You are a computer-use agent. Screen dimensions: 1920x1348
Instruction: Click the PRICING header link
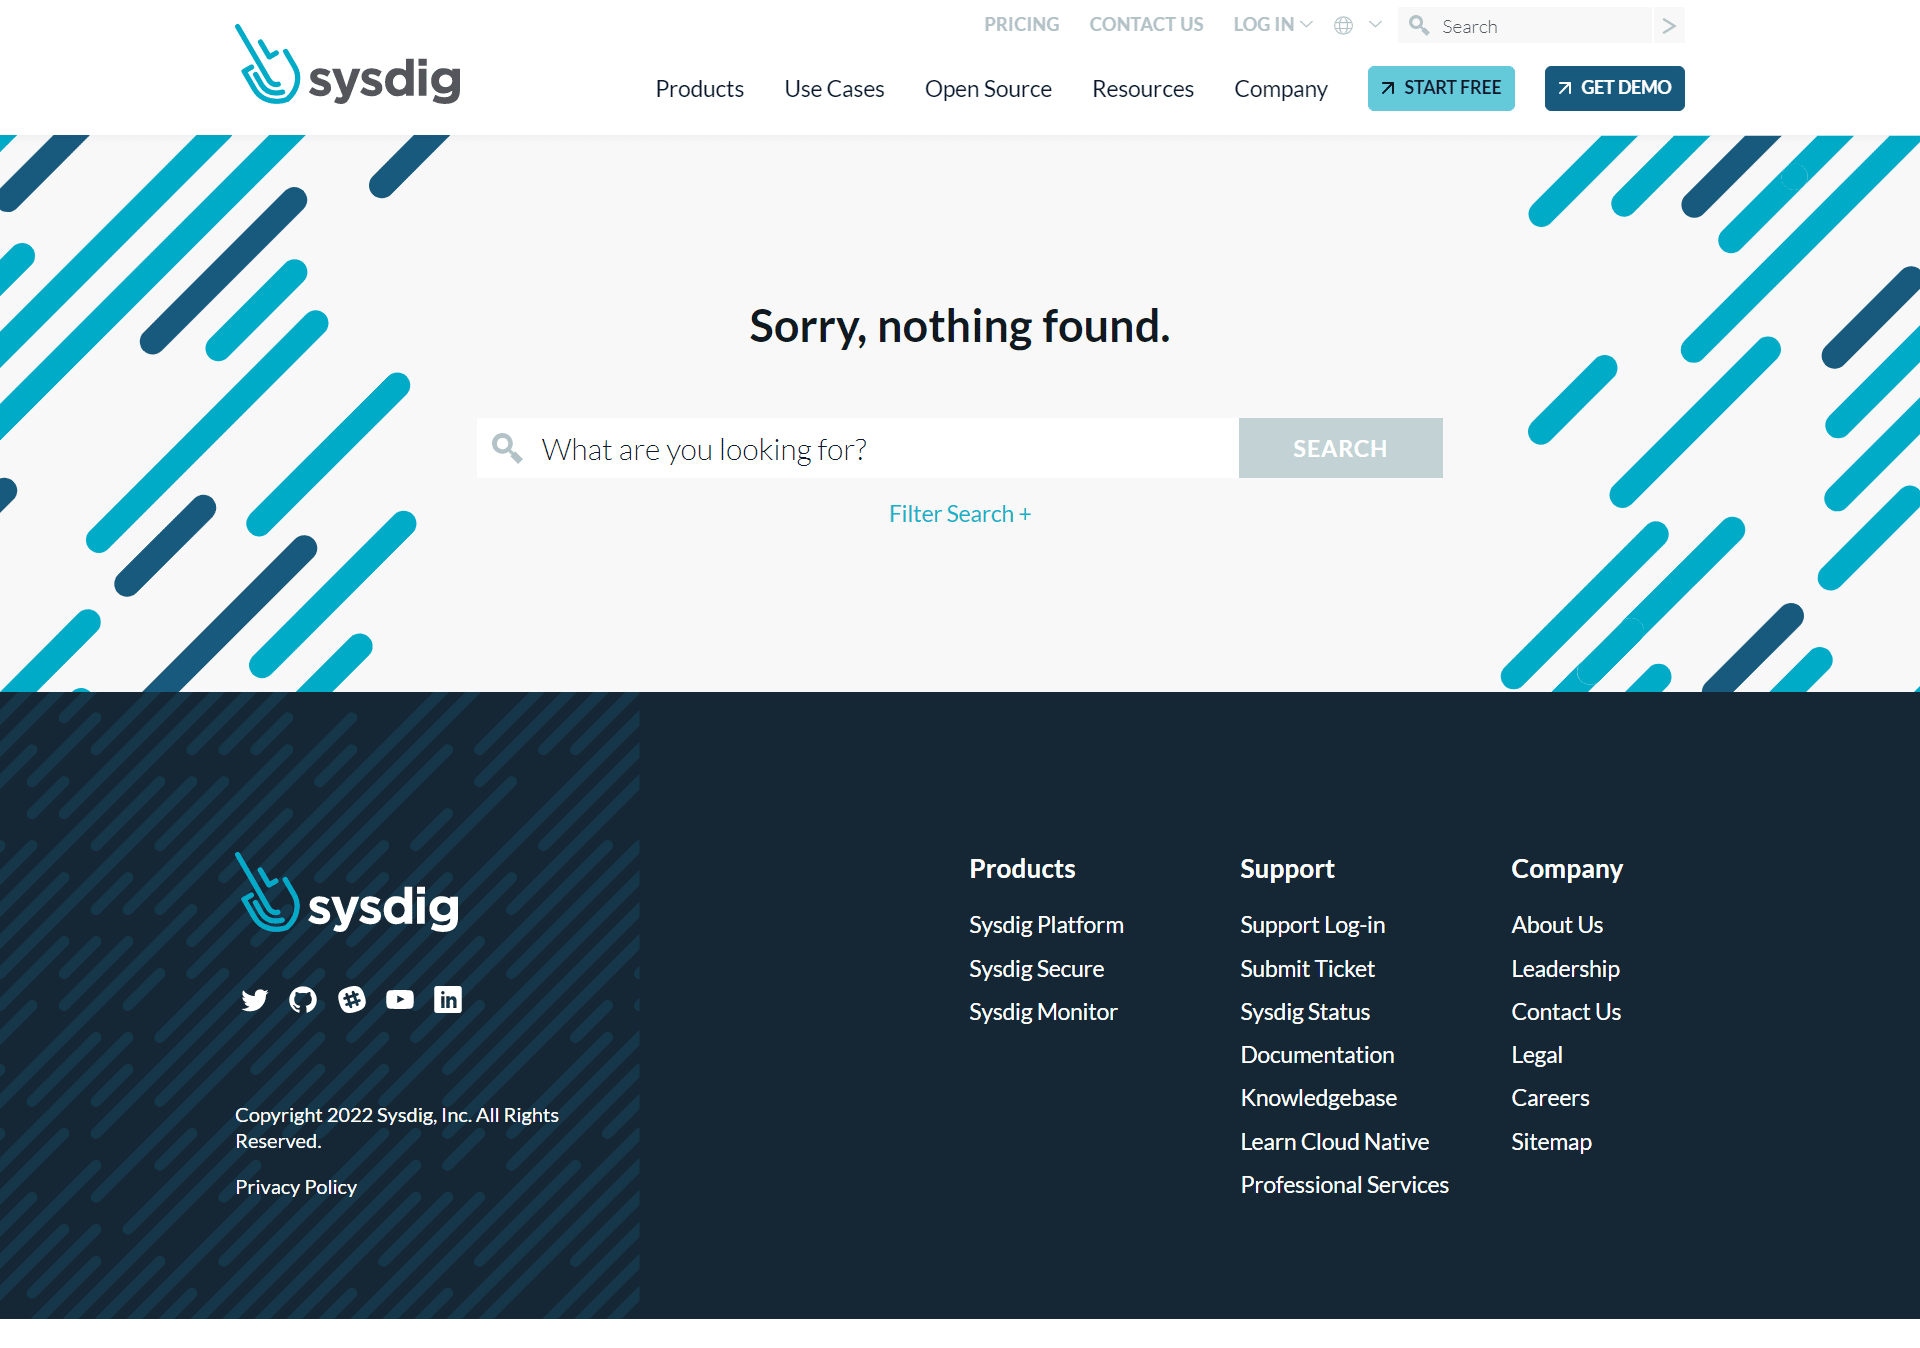[1018, 25]
